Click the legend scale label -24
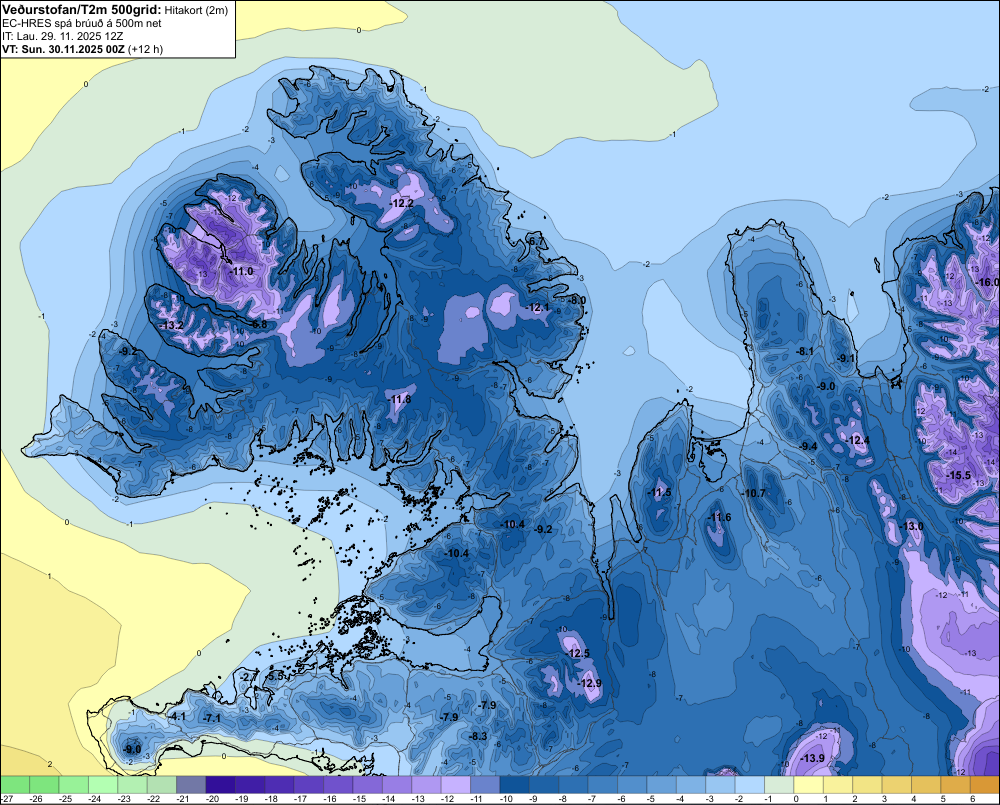Image resolution: width=1000 pixels, height=805 pixels. tap(95, 799)
